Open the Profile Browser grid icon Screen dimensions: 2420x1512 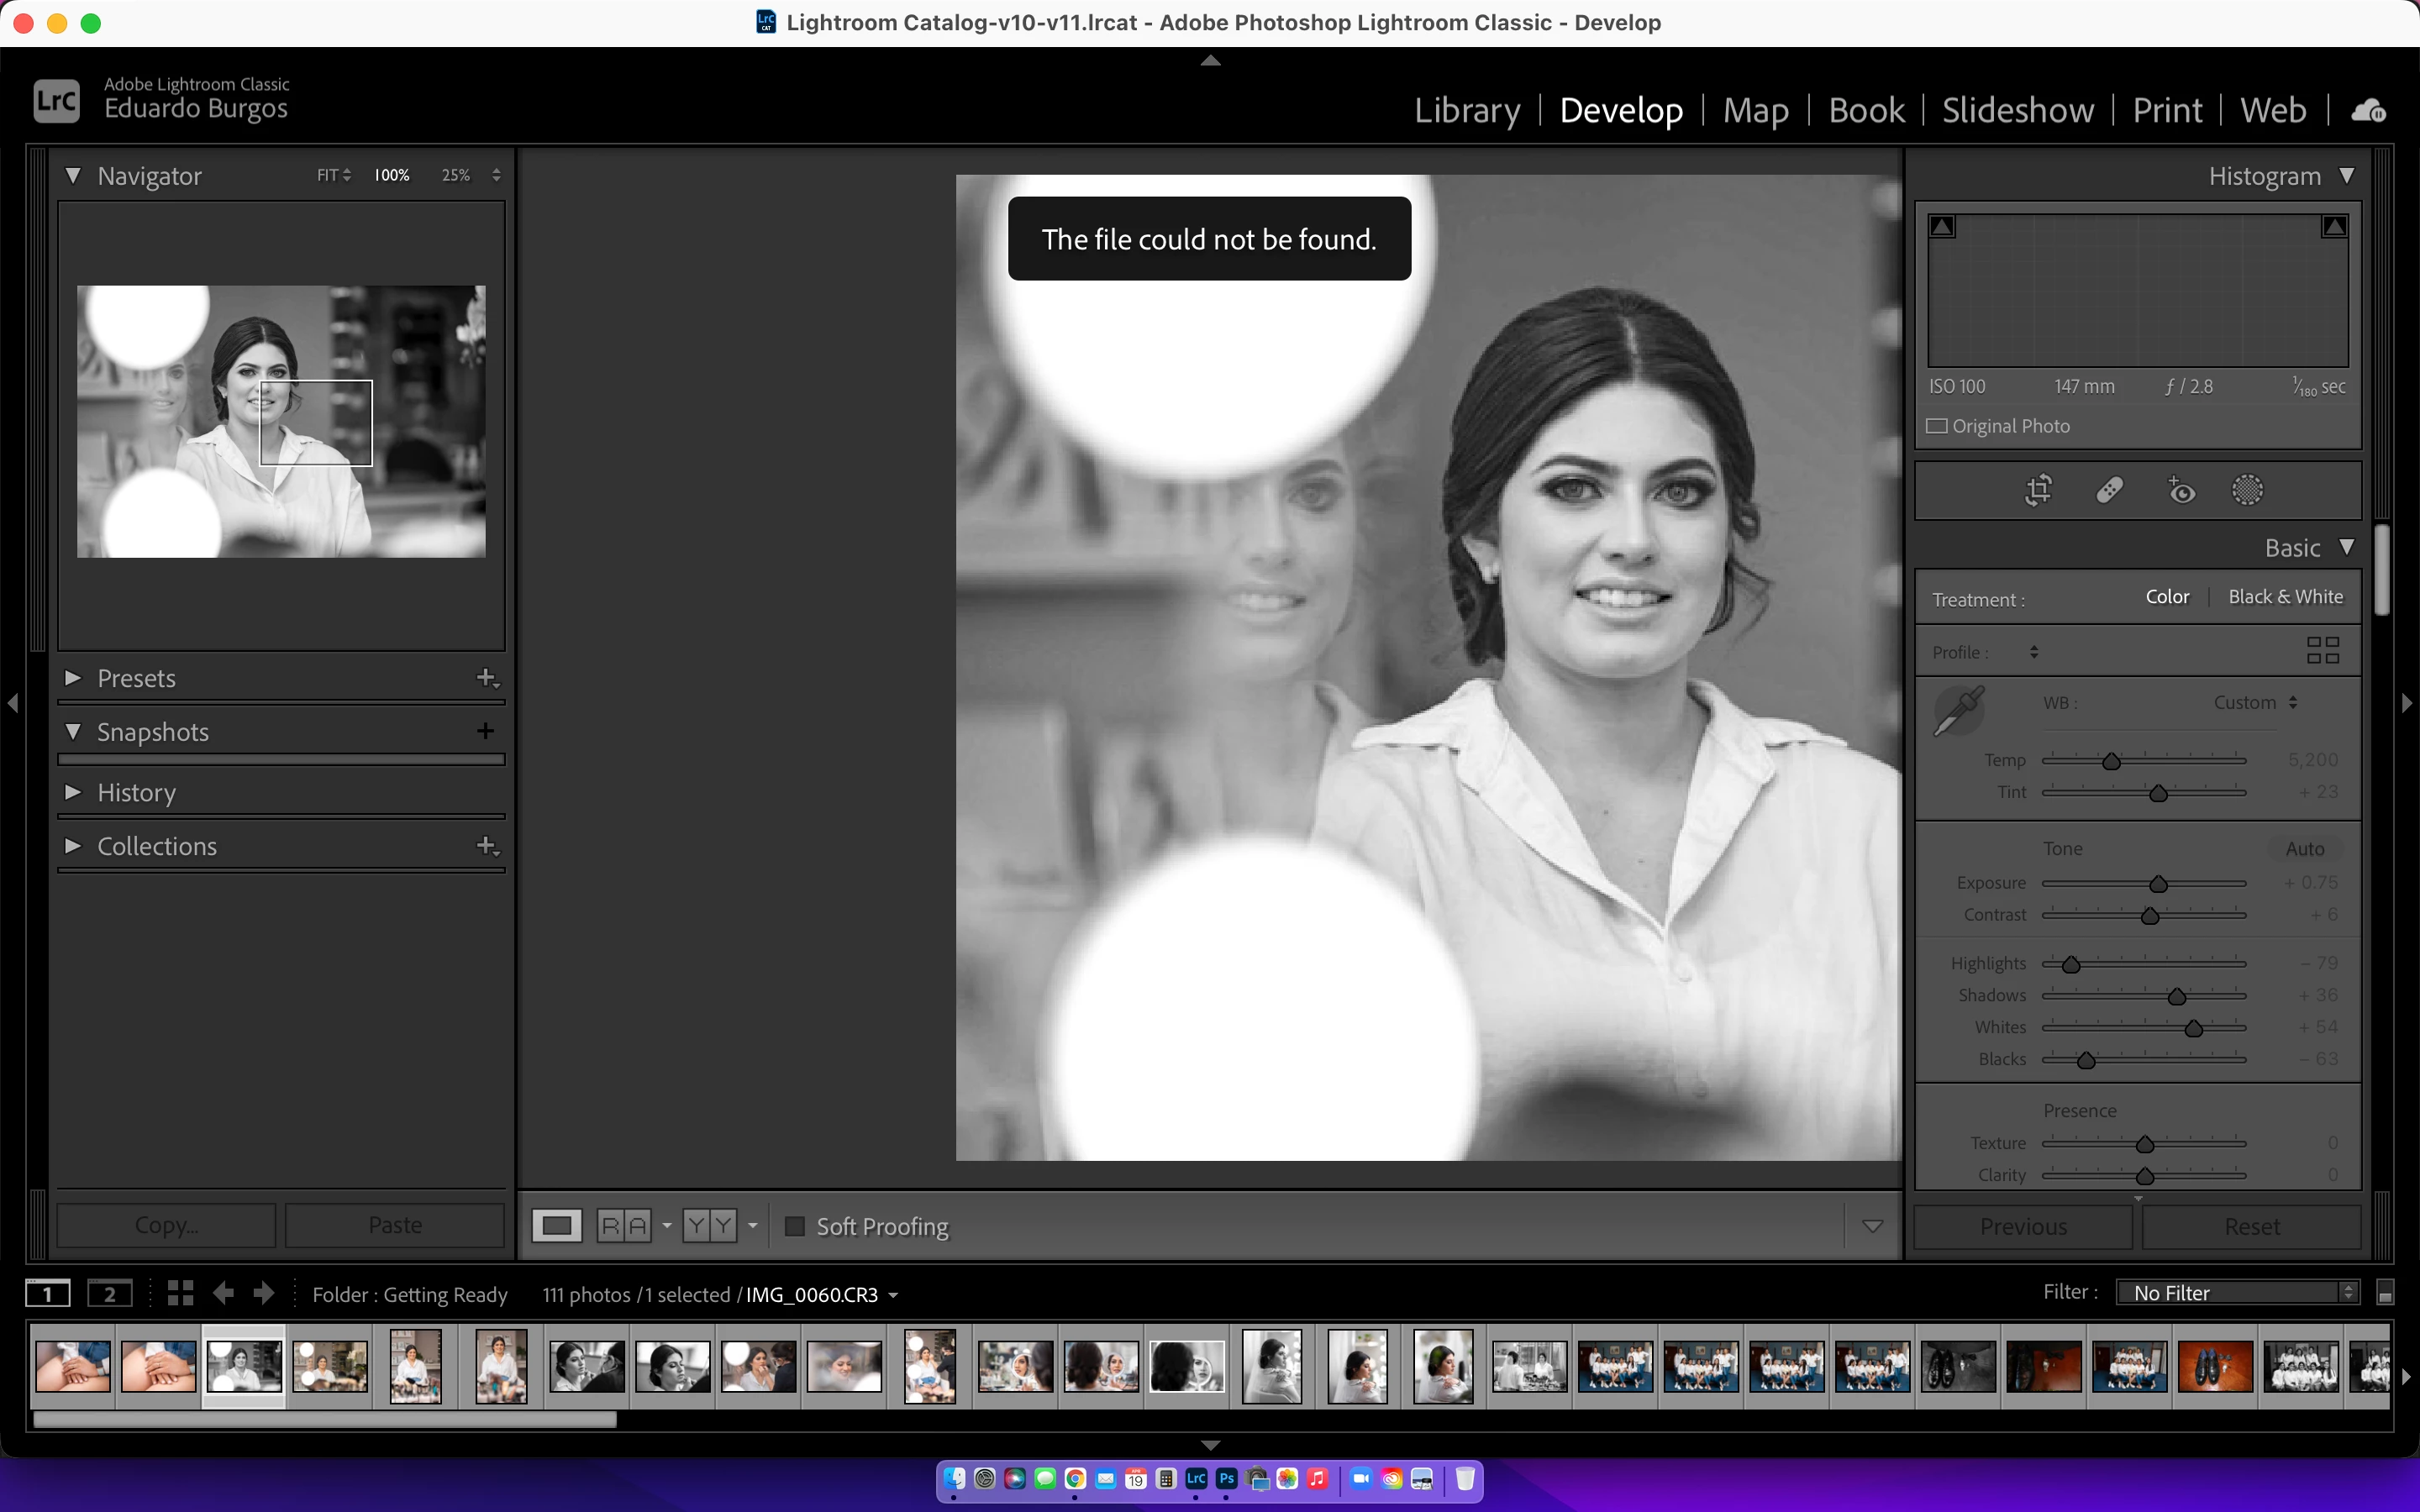click(2322, 651)
